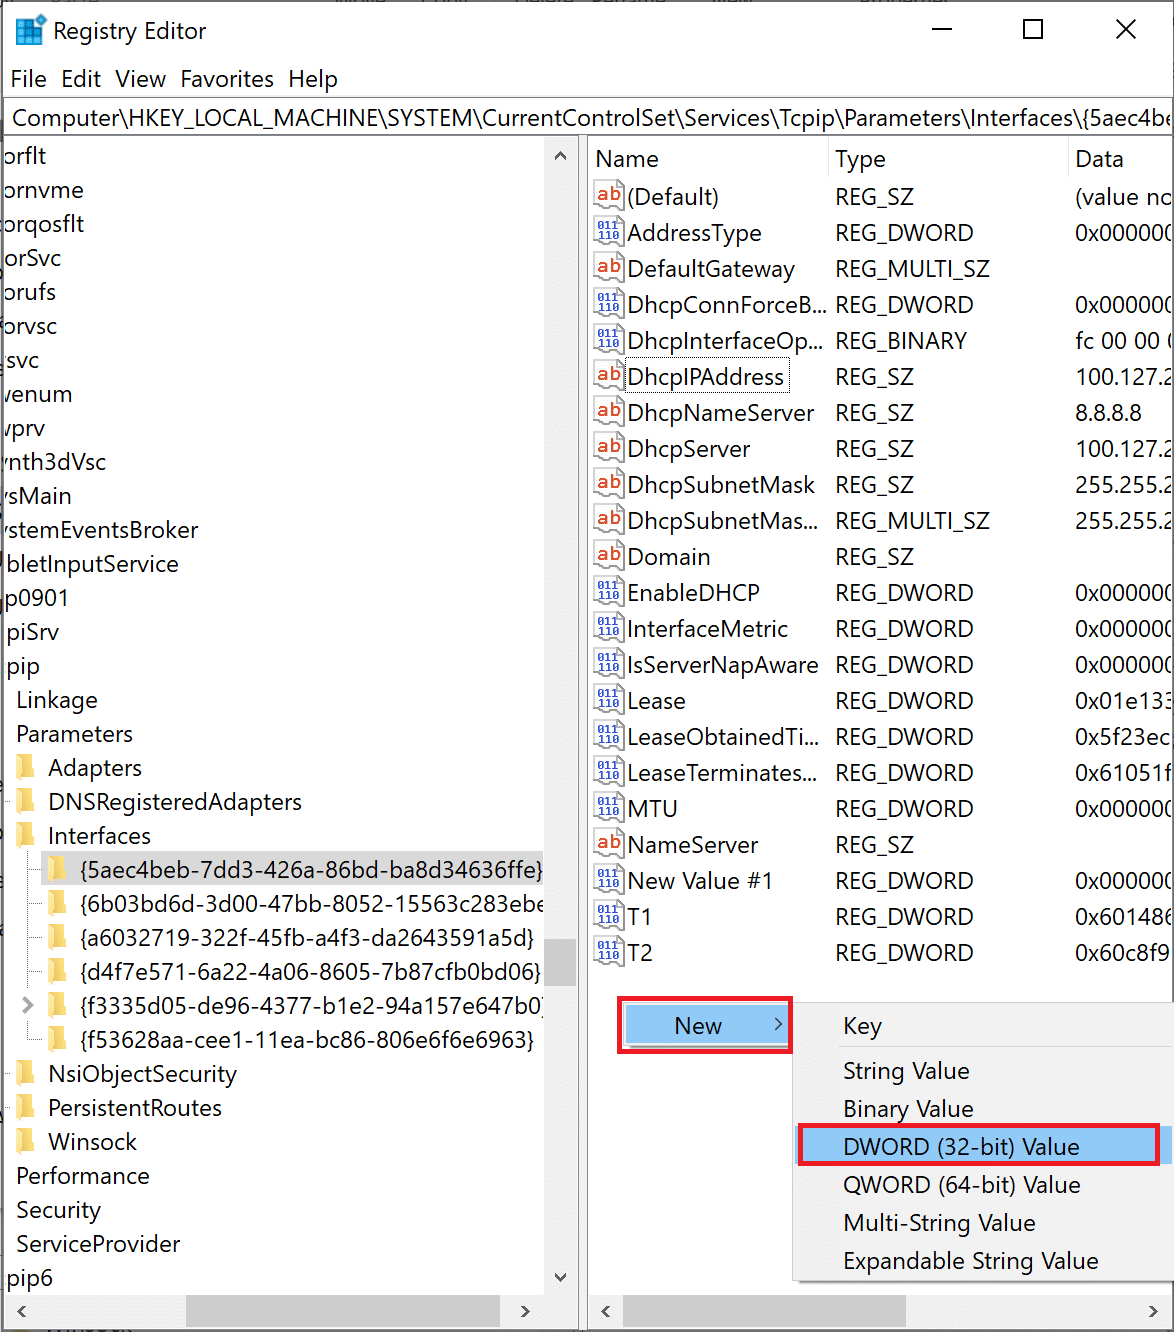This screenshot has height=1332, width=1174.
Task: Open the Favorites menu
Action: pyautogui.click(x=227, y=79)
